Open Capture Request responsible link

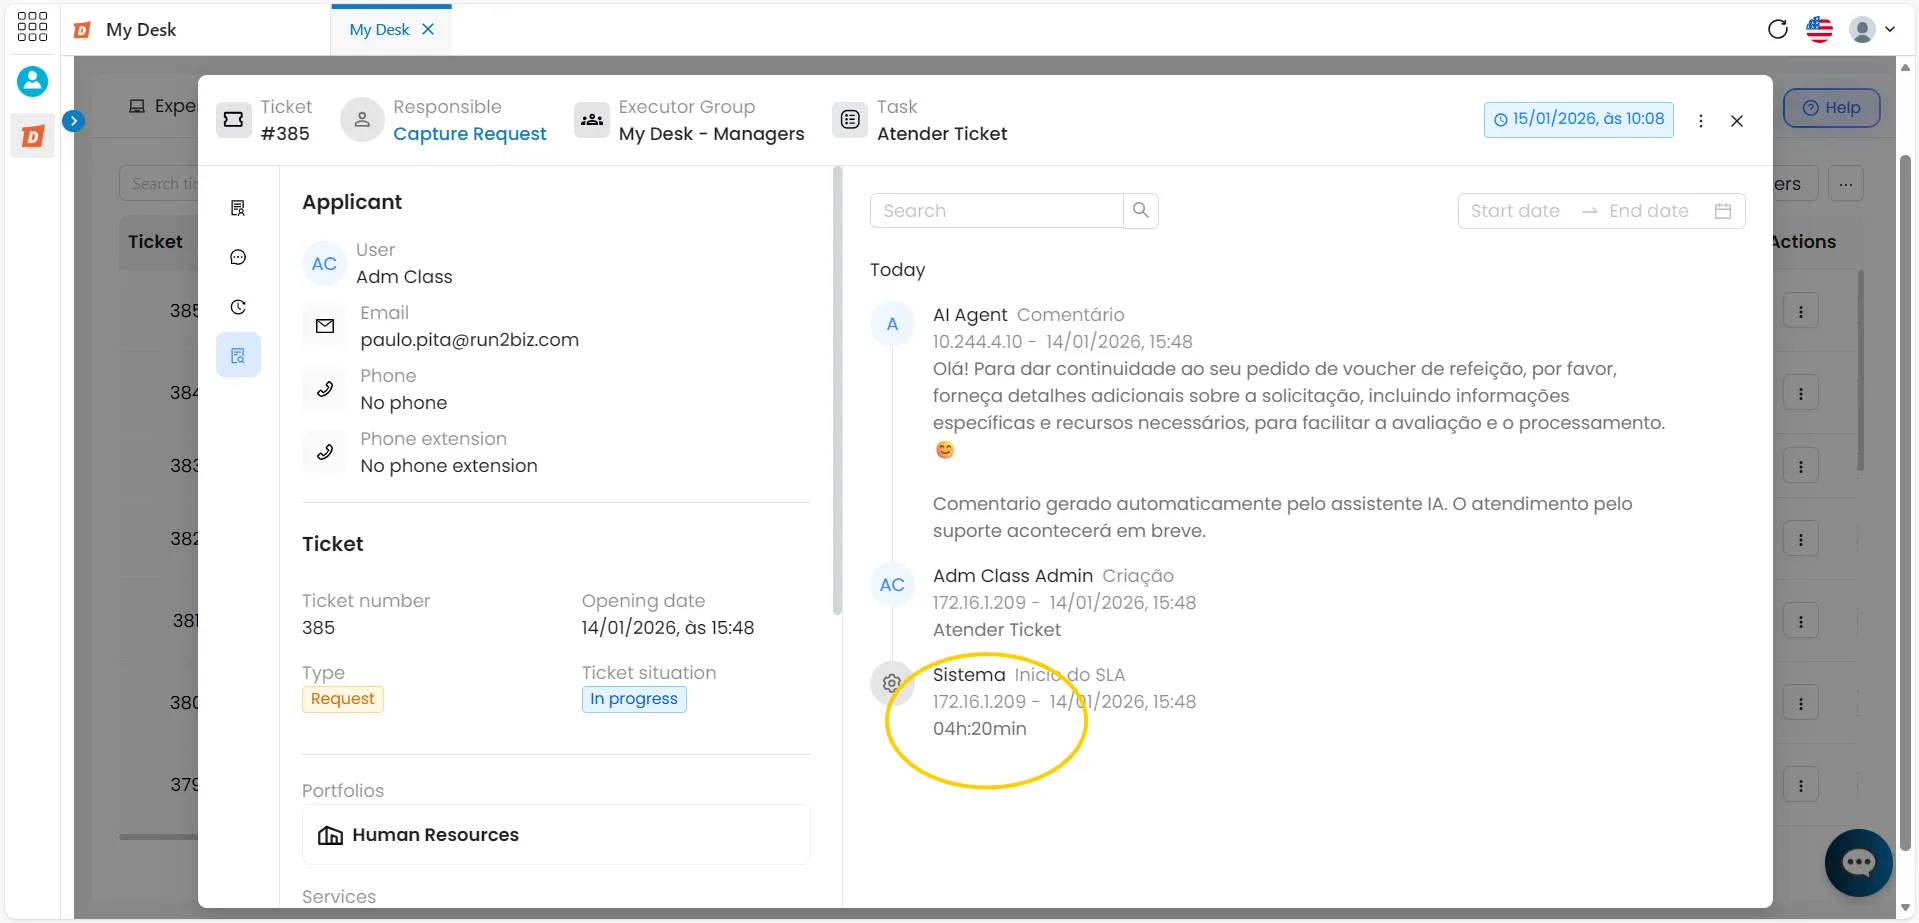469,134
